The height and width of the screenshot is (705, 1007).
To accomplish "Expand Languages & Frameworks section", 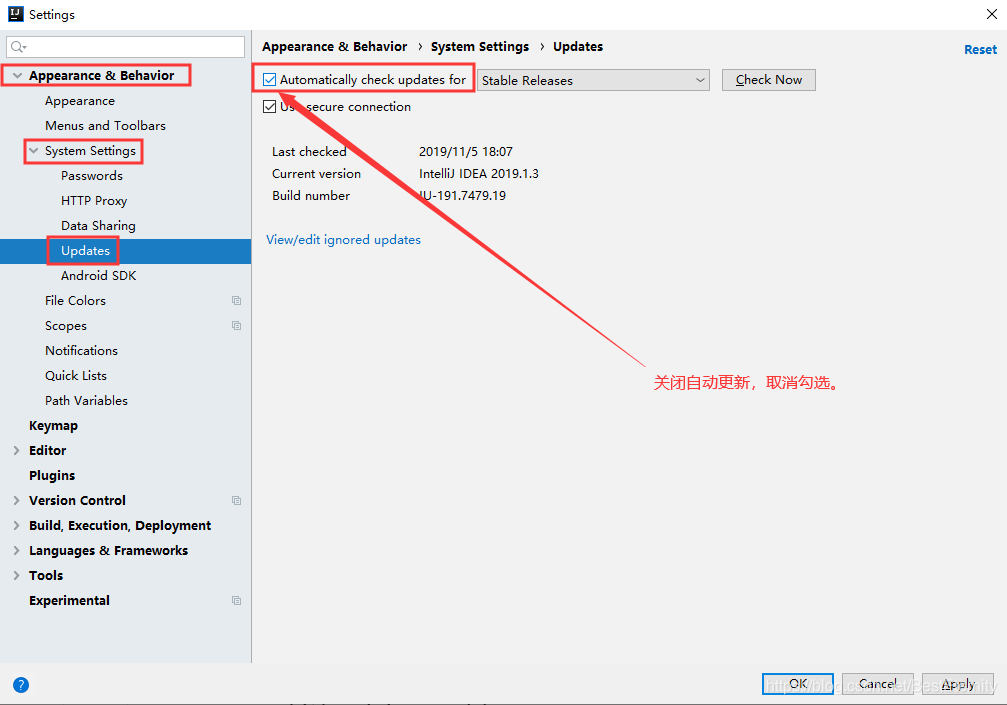I will [x=17, y=550].
